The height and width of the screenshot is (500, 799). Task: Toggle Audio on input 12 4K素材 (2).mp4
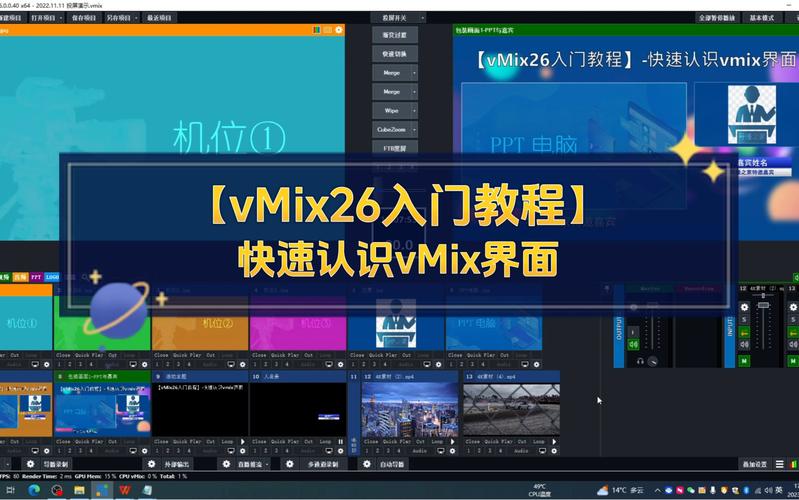(x=420, y=451)
